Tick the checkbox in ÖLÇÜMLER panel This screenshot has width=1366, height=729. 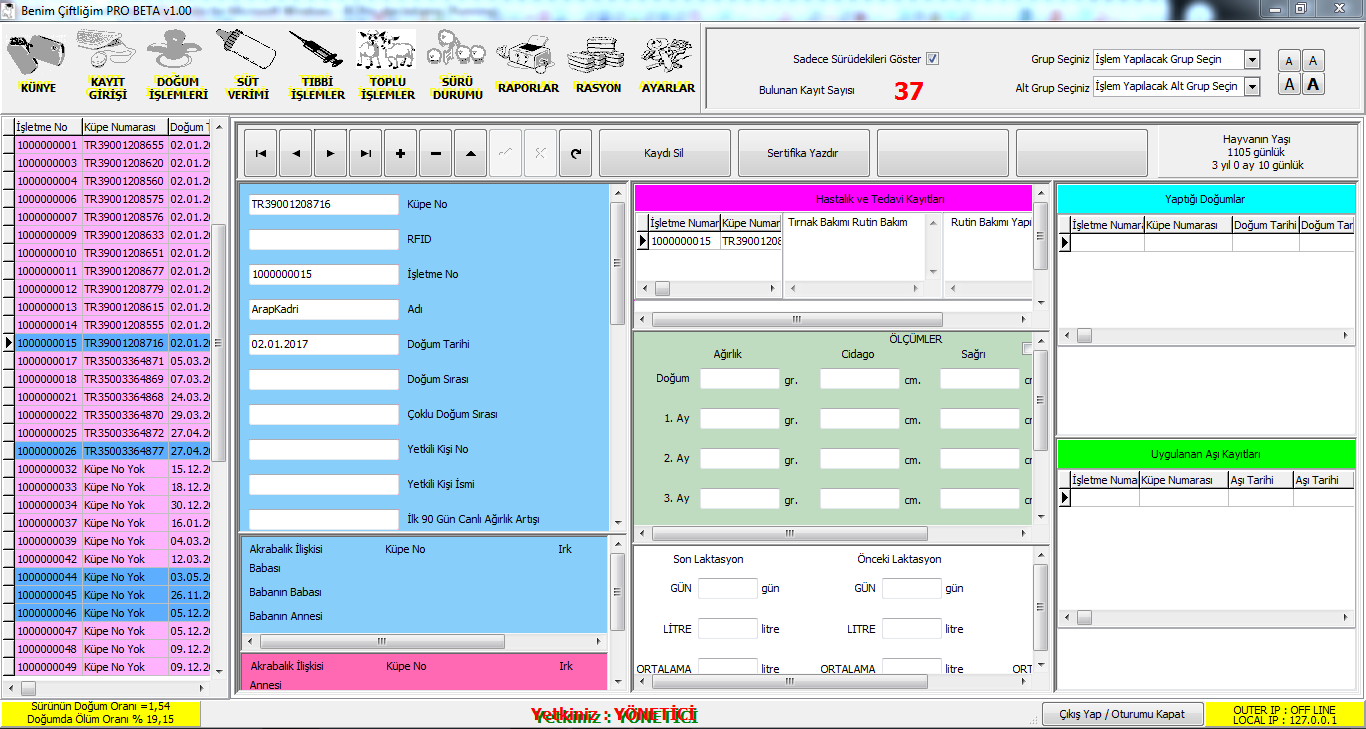(x=1027, y=348)
